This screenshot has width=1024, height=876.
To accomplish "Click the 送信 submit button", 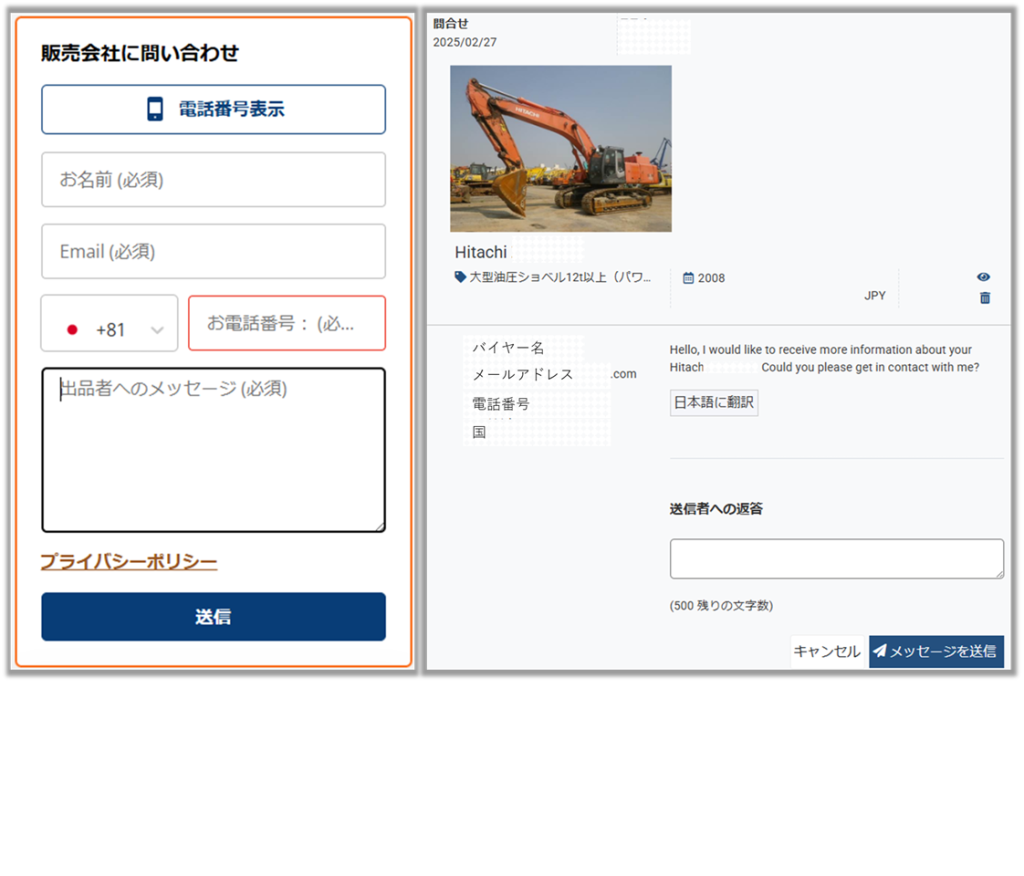I will click(213, 617).
